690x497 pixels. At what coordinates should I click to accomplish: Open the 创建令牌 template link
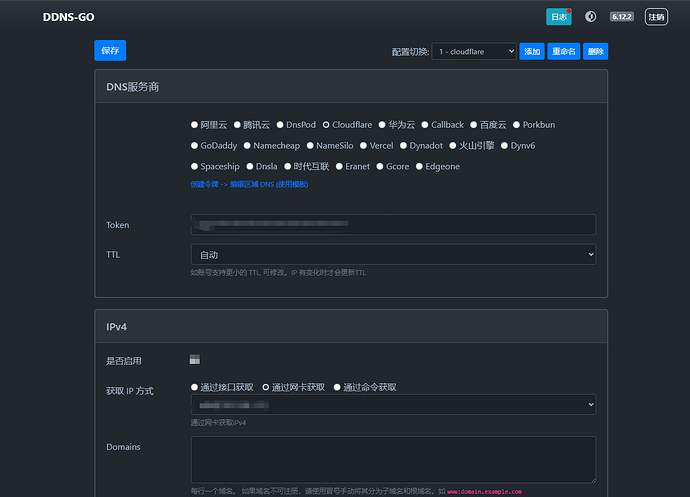249,185
